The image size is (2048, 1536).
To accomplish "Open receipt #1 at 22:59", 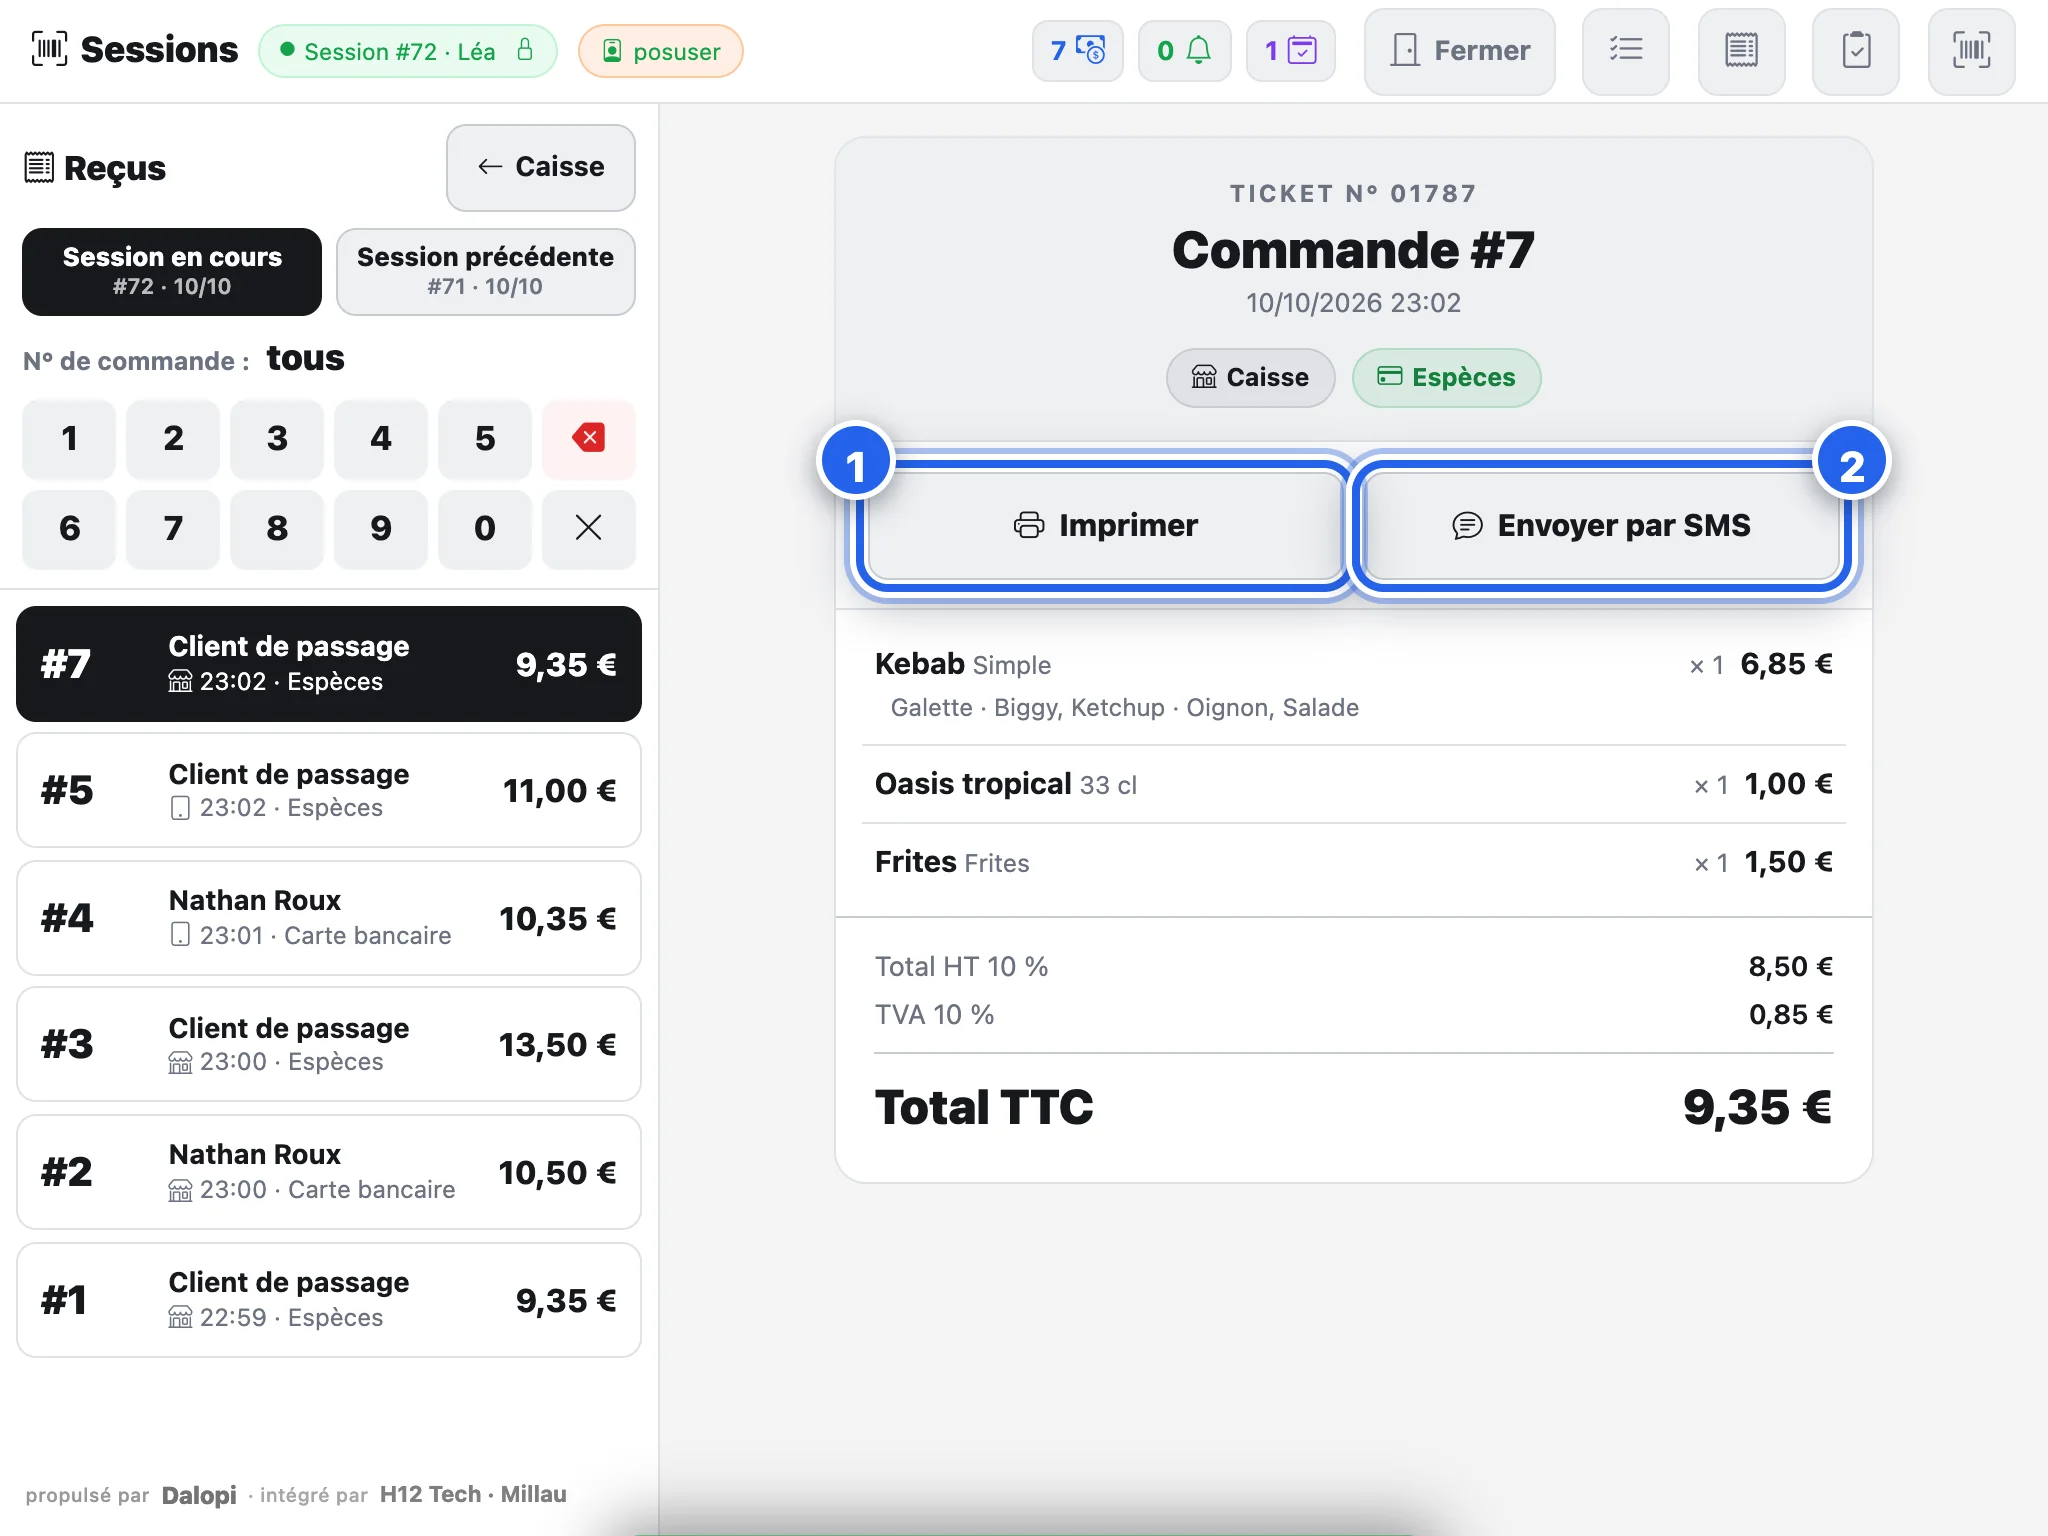I will click(x=329, y=1300).
